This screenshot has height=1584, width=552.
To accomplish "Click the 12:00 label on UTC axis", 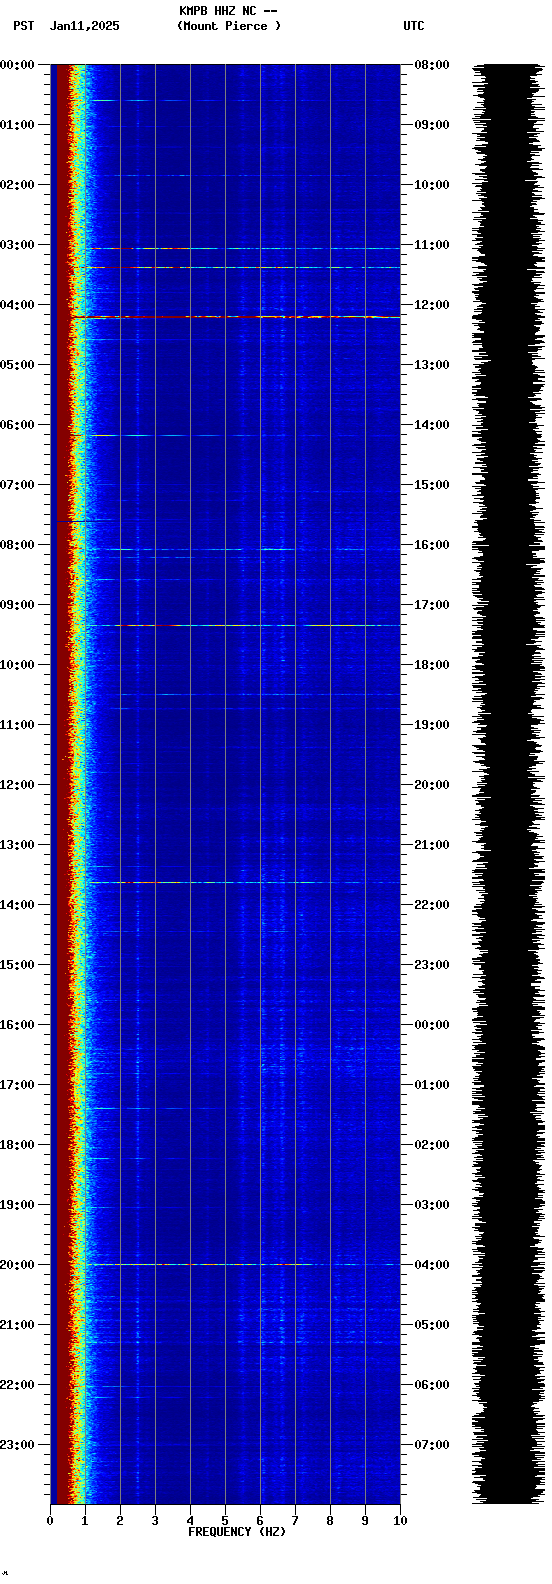I will coord(432,305).
